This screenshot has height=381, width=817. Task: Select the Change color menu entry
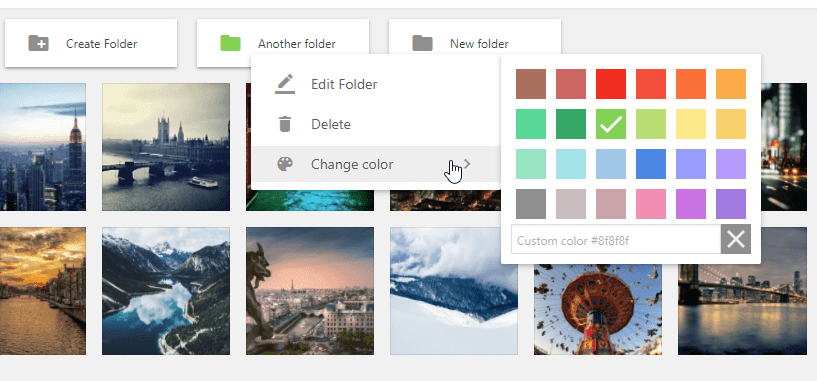(x=376, y=164)
